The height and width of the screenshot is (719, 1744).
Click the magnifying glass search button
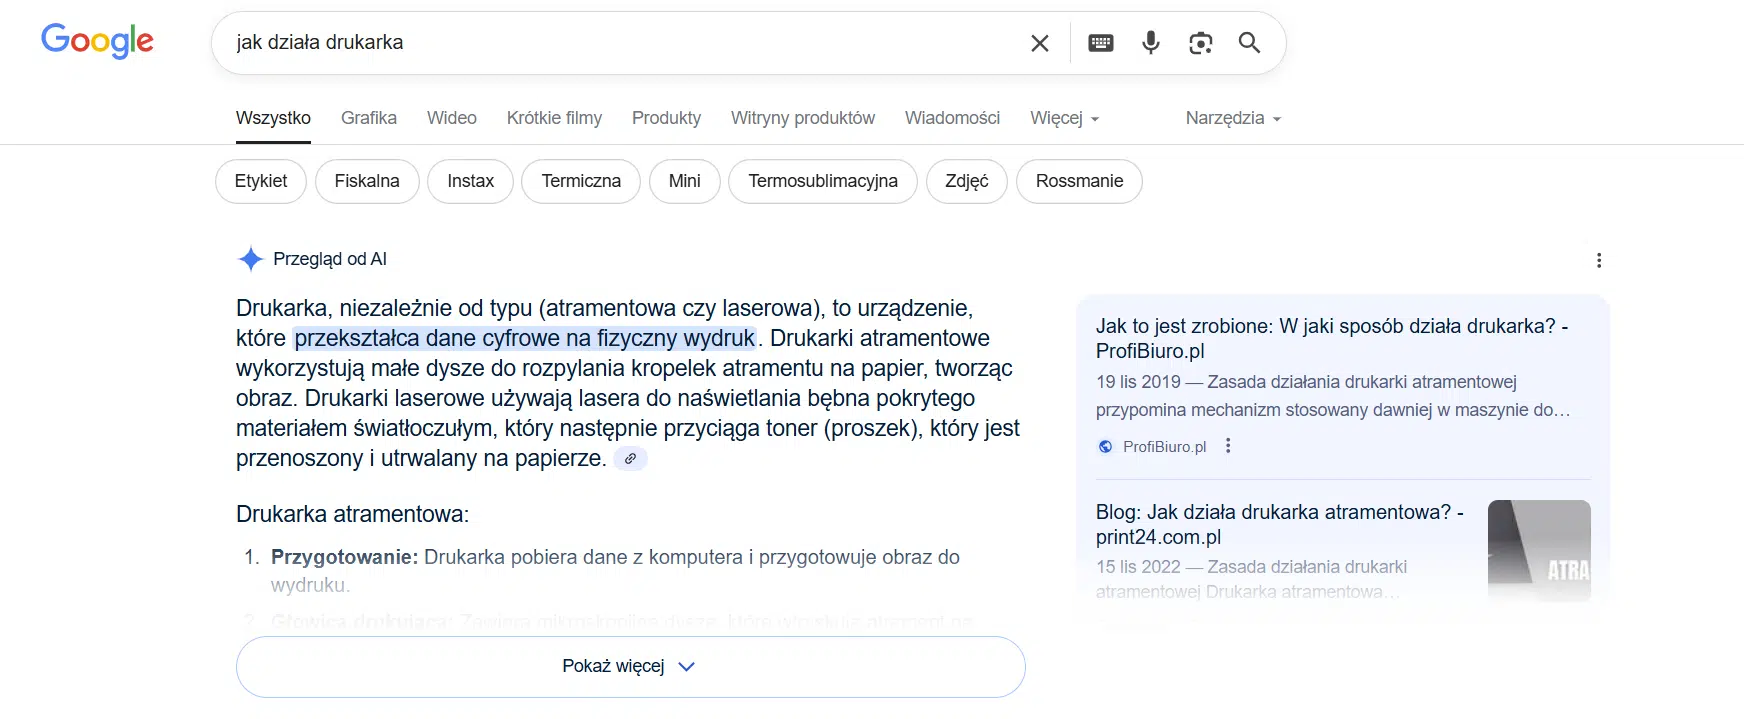(x=1249, y=43)
